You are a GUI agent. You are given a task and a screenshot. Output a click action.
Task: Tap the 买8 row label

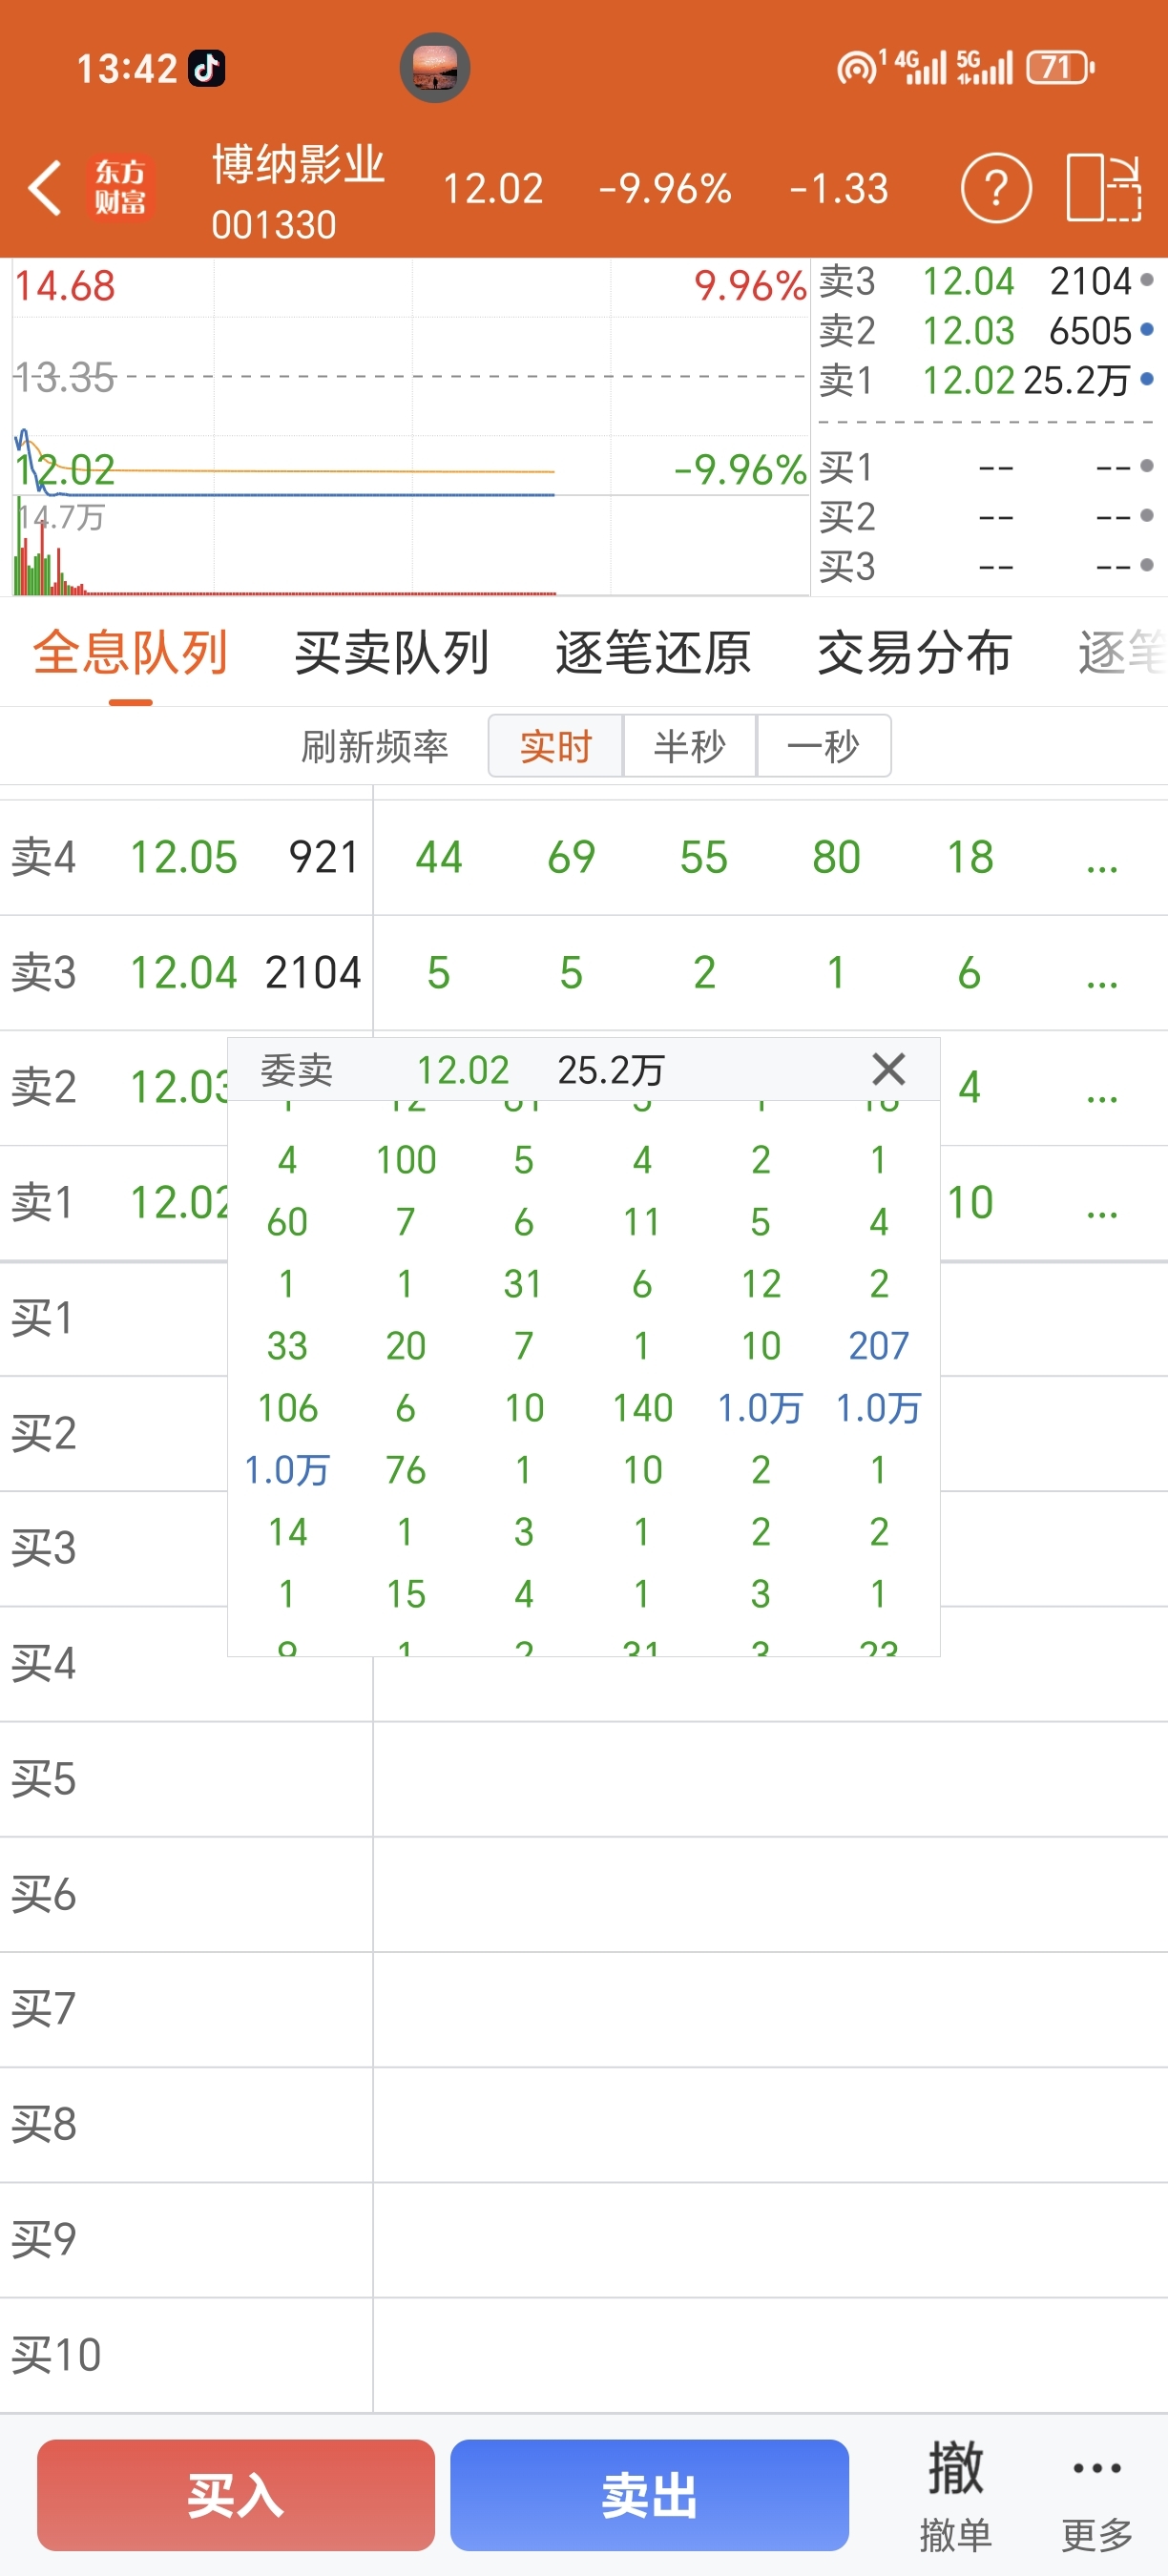click(43, 2124)
